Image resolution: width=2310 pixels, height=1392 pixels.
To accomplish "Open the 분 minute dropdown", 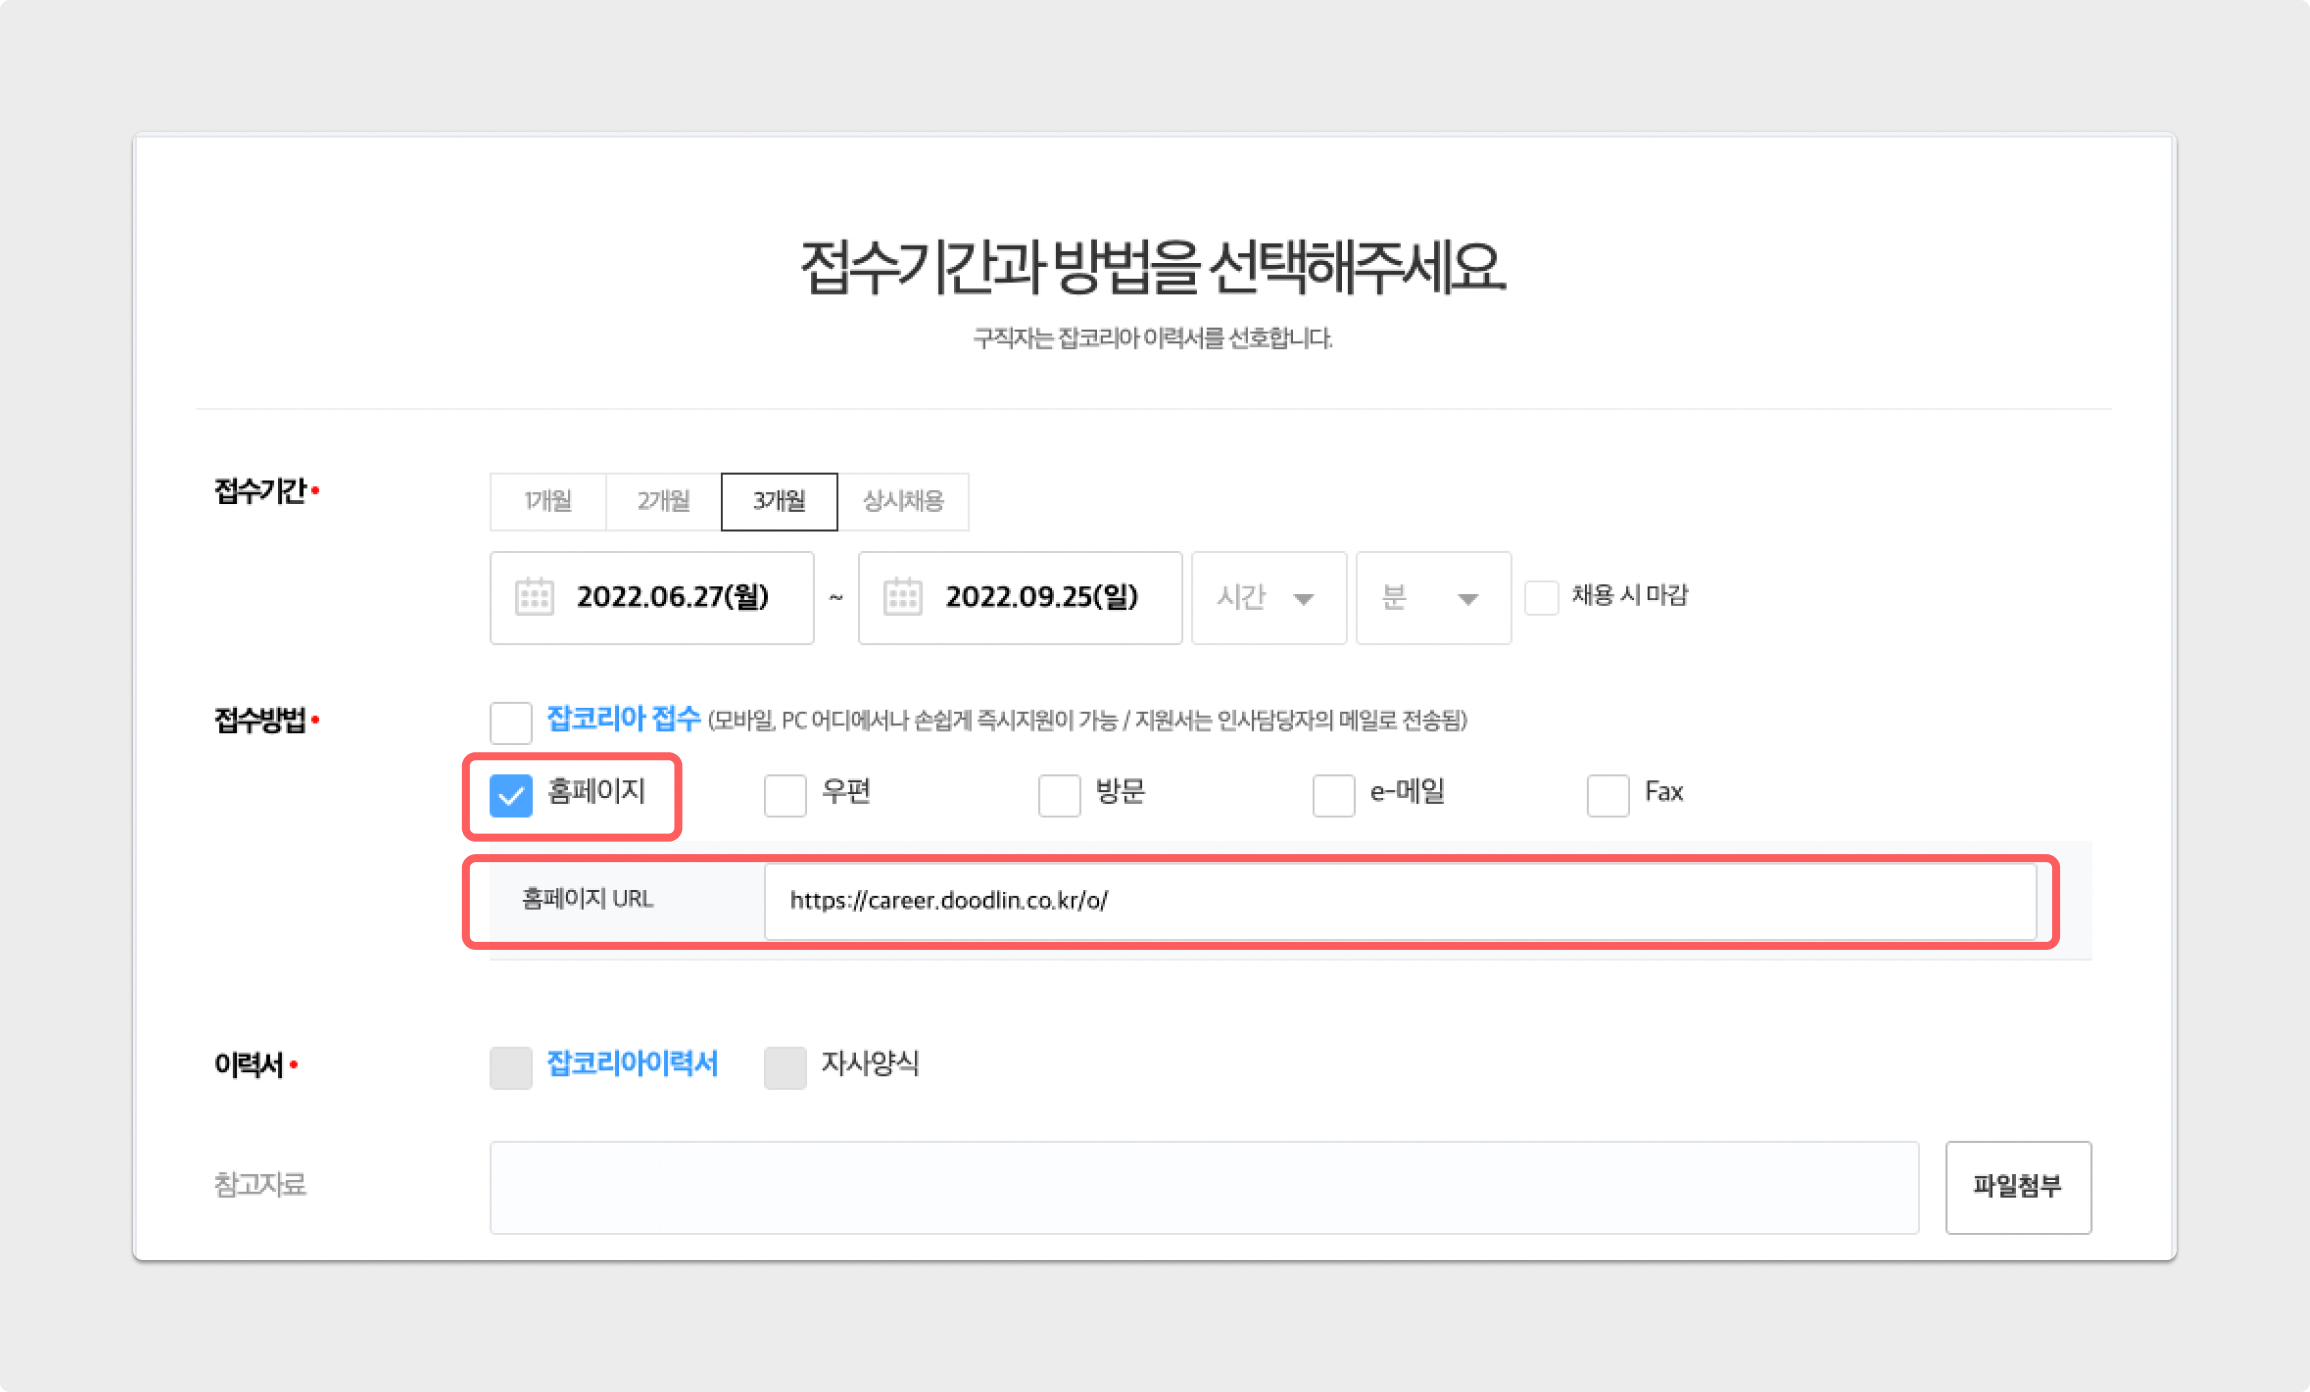I will coord(1432,598).
